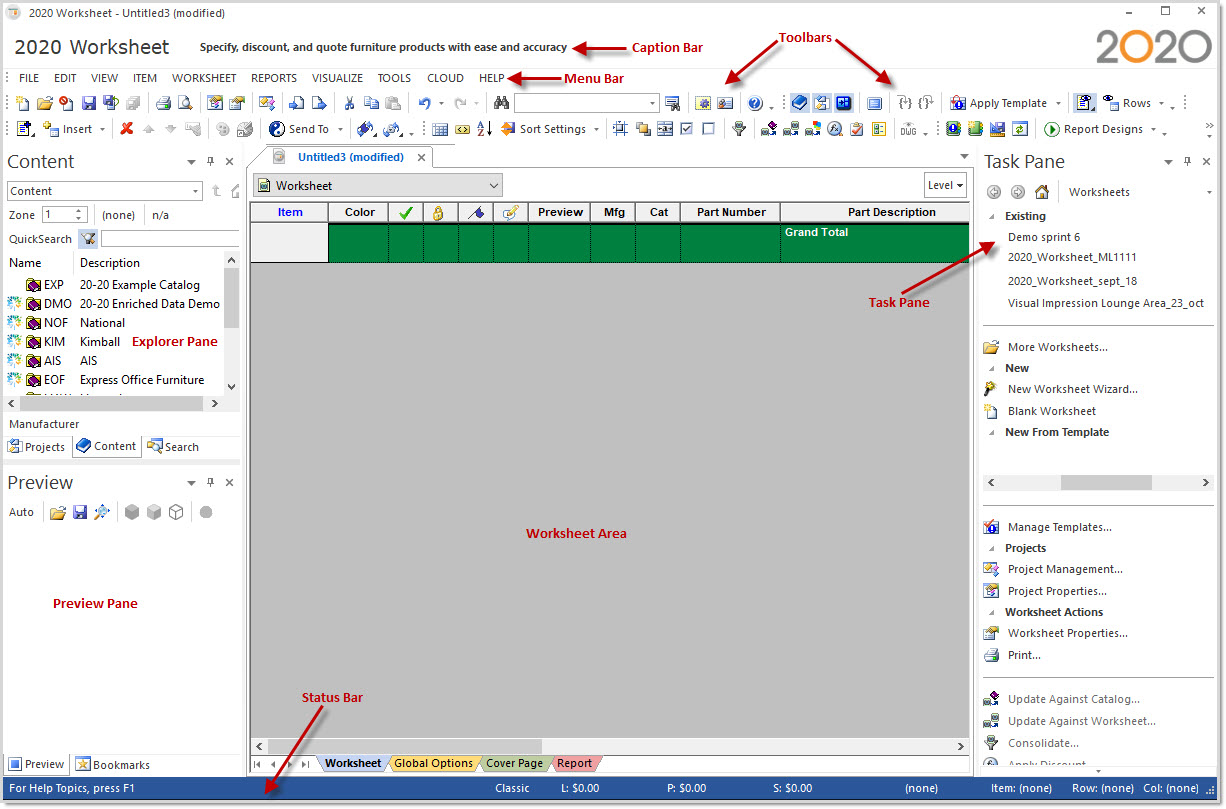The height and width of the screenshot is (809, 1226).
Task: Open the Send To dropdown
Action: pos(338,129)
